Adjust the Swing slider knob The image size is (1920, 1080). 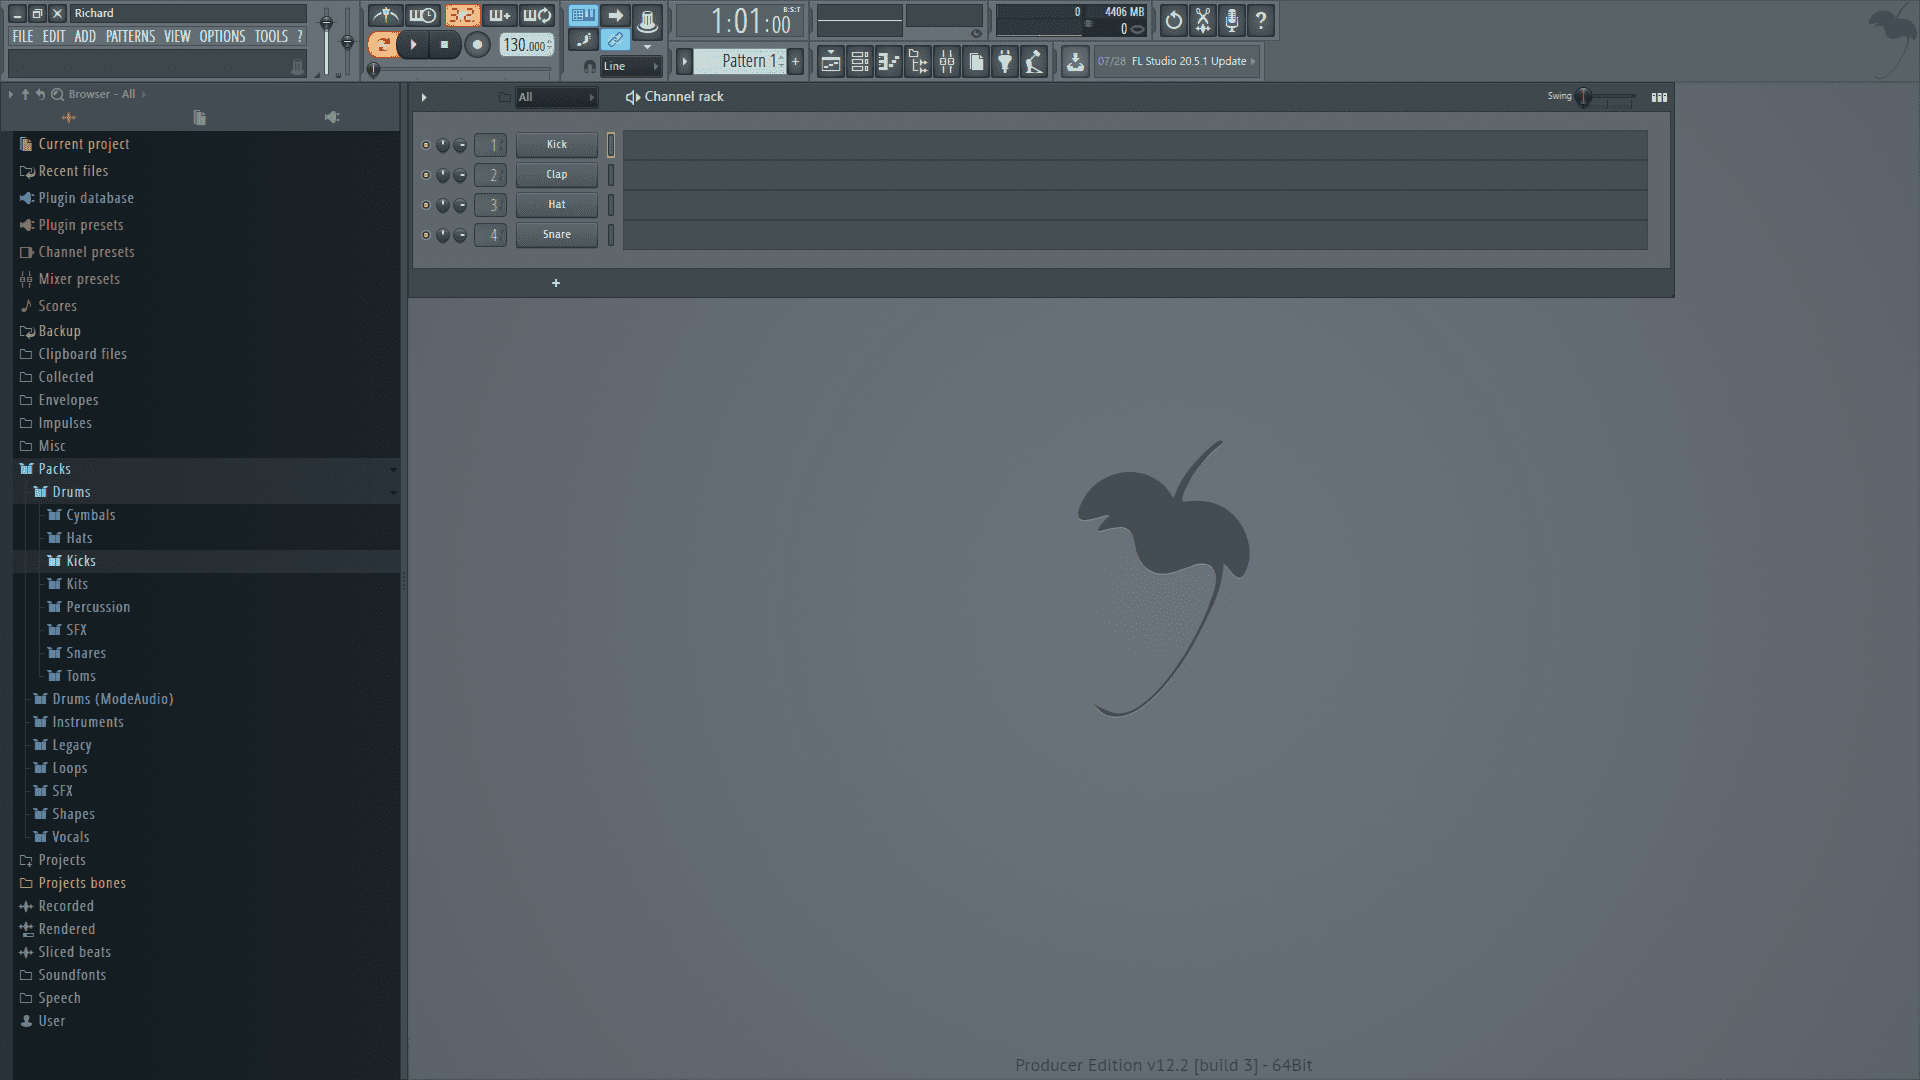click(x=1584, y=97)
